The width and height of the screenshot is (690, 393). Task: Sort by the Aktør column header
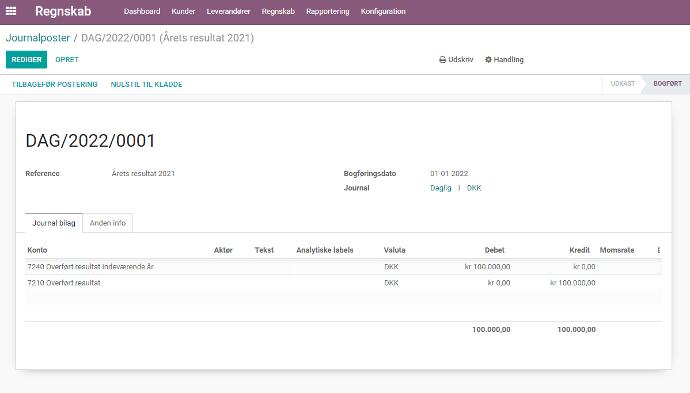(x=223, y=250)
